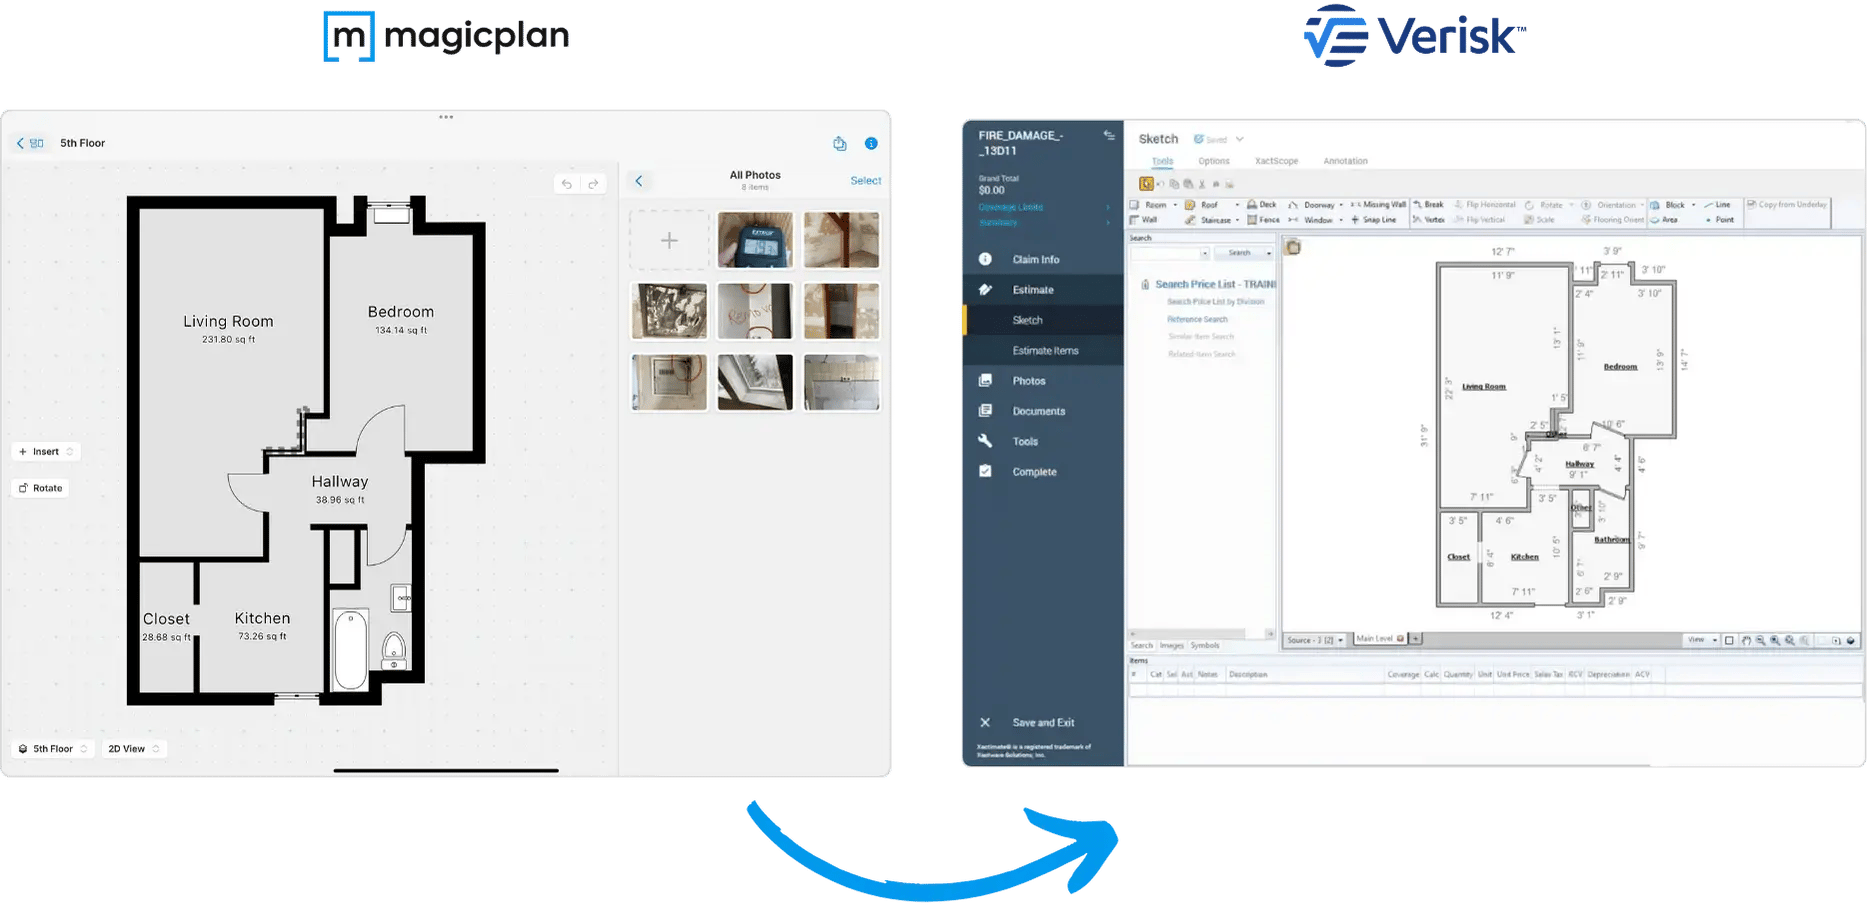Open the Options tab in Sketch
This screenshot has width=1867, height=906.
1214,161
